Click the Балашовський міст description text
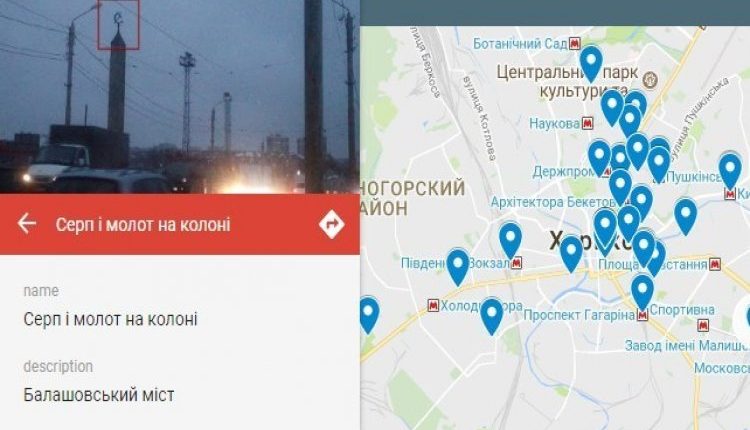The image size is (750, 430). pos(99,395)
